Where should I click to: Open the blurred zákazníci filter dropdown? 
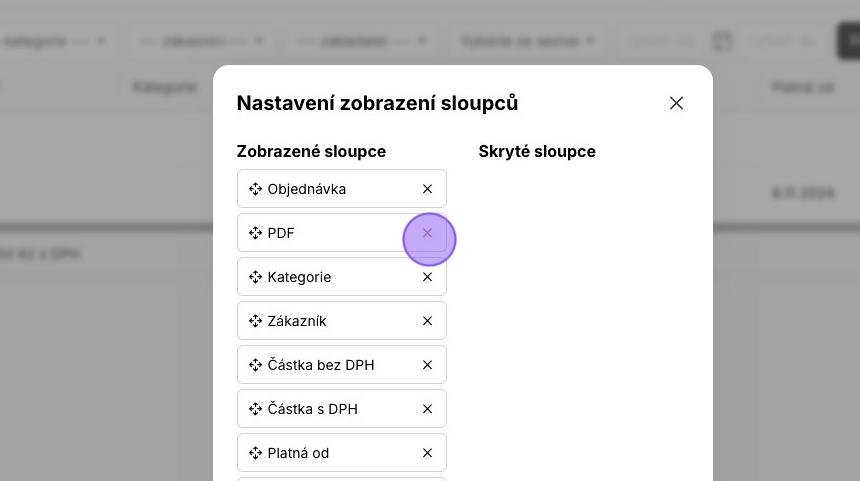click(x=201, y=41)
